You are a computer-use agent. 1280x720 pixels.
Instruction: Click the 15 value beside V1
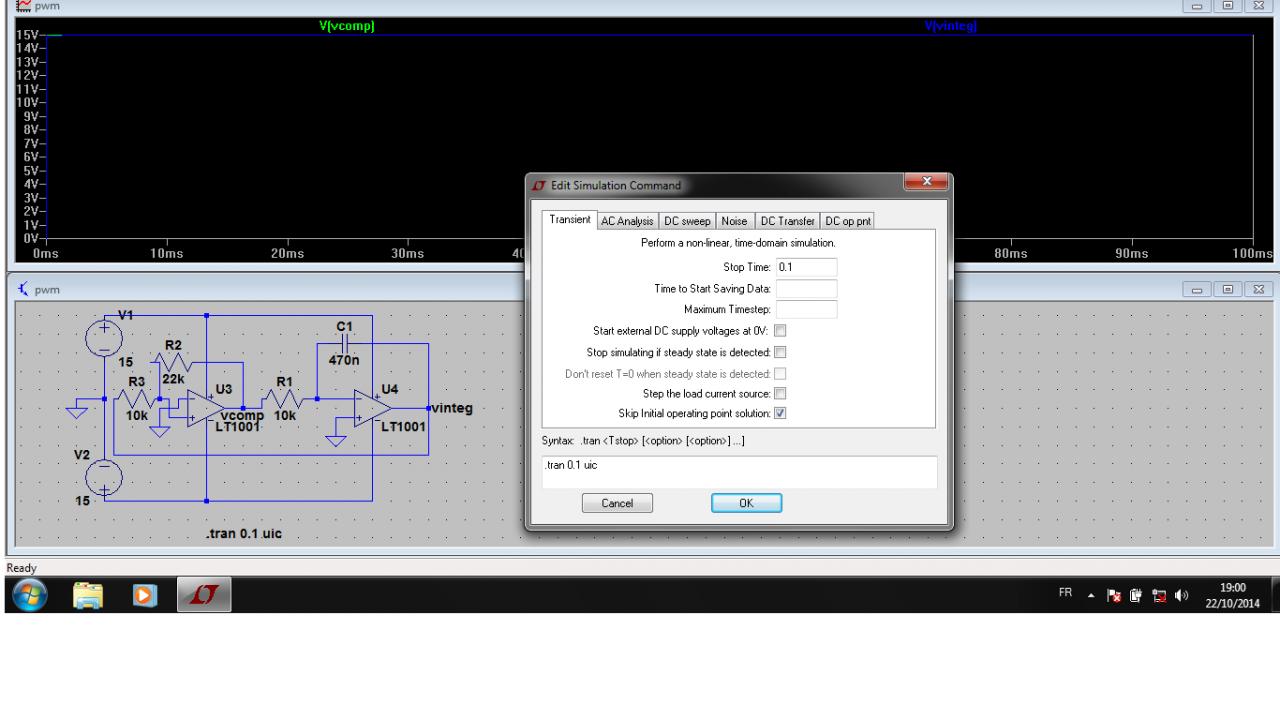[126, 360]
